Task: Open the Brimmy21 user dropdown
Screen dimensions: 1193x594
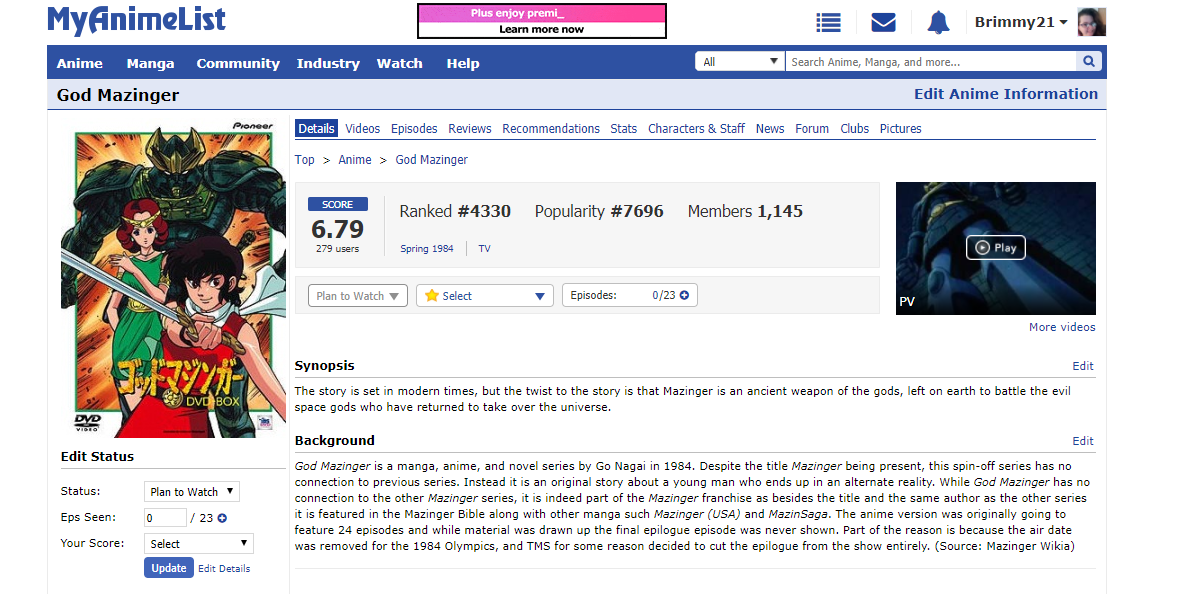Action: point(1020,22)
